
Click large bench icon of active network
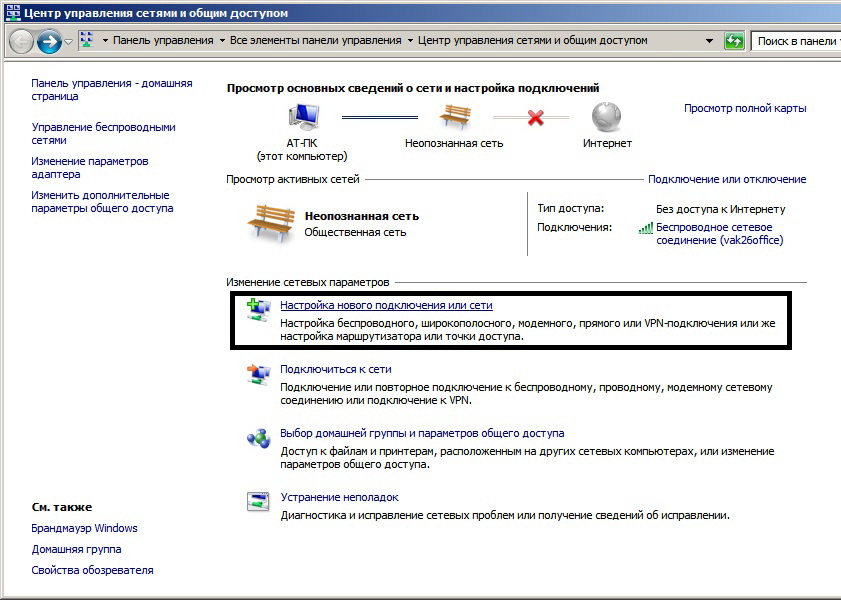click(x=271, y=224)
